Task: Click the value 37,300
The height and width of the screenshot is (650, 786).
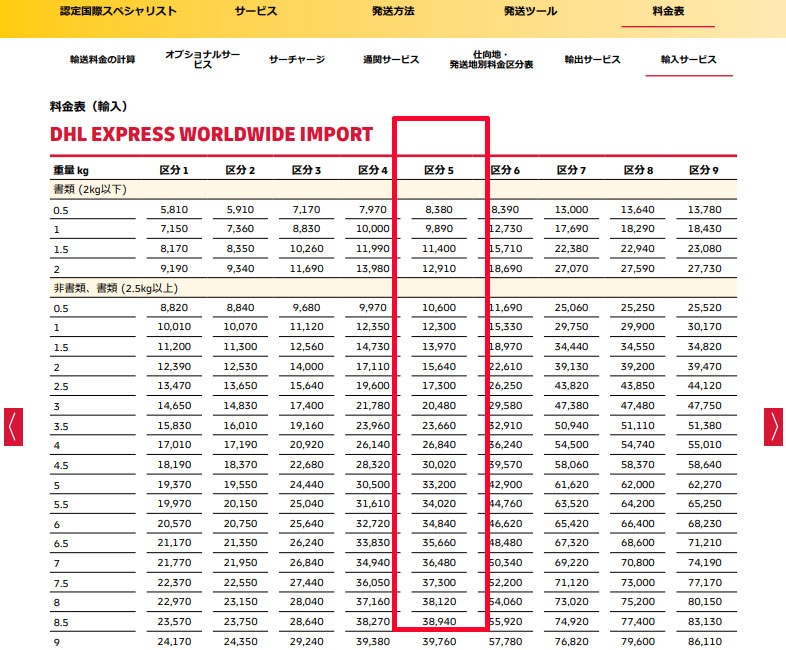Action: (x=439, y=583)
